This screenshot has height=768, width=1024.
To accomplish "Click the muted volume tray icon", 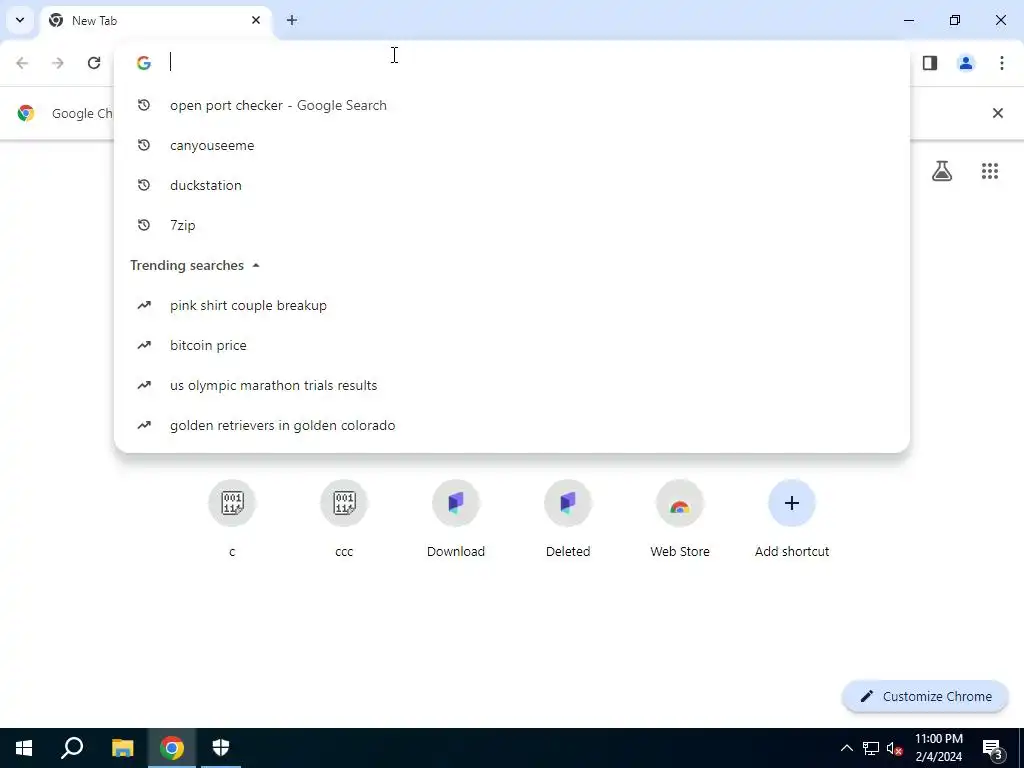I will (x=895, y=748).
